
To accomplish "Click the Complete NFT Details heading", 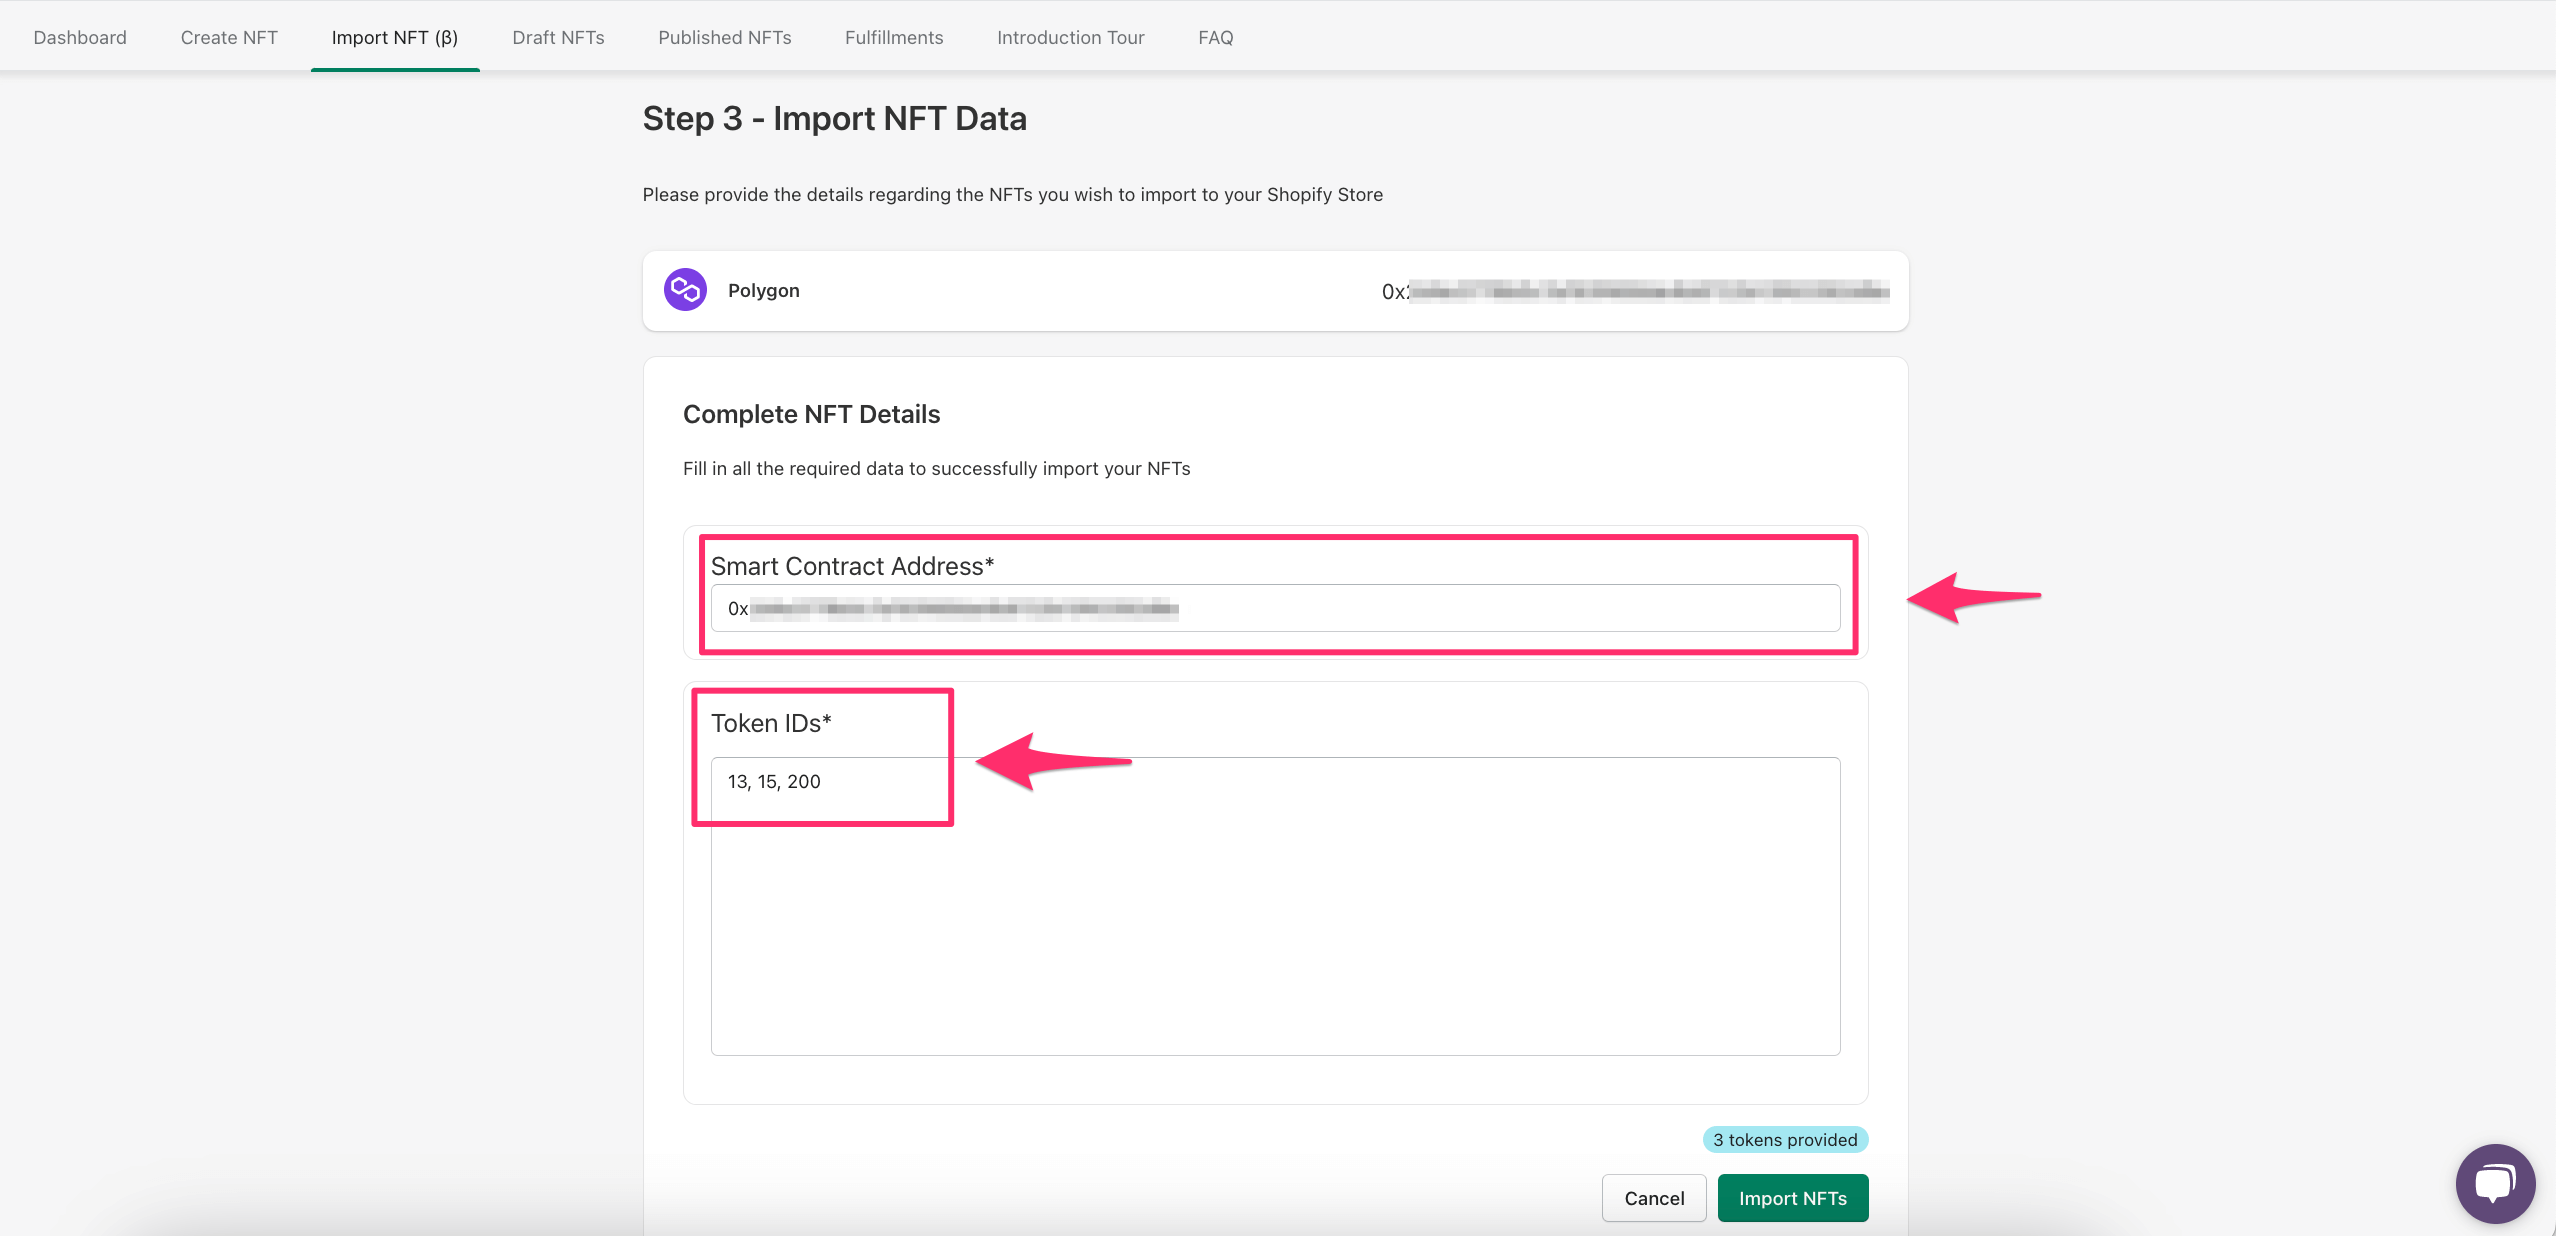I will (x=810, y=413).
